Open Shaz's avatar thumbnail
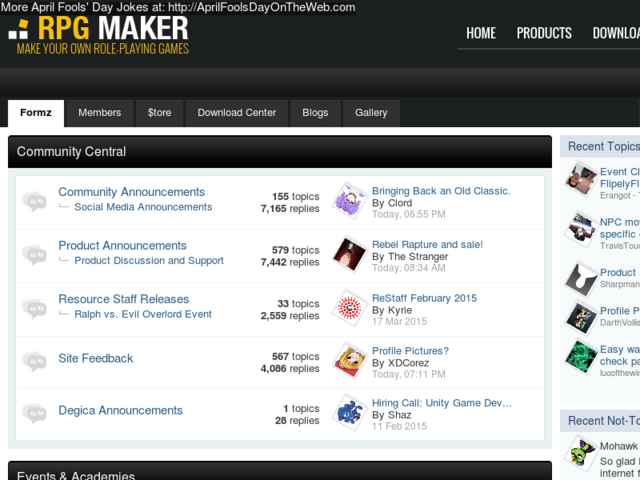This screenshot has height=480, width=640. (349, 413)
